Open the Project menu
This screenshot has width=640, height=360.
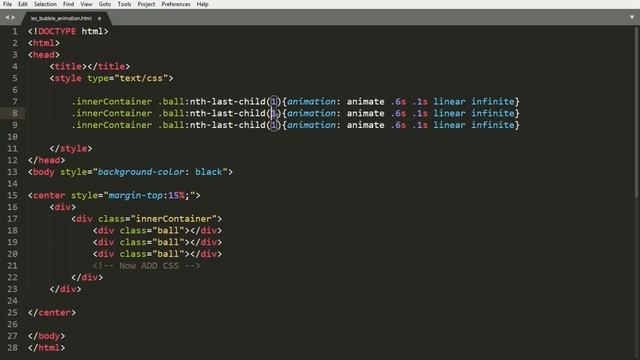tap(146, 4)
